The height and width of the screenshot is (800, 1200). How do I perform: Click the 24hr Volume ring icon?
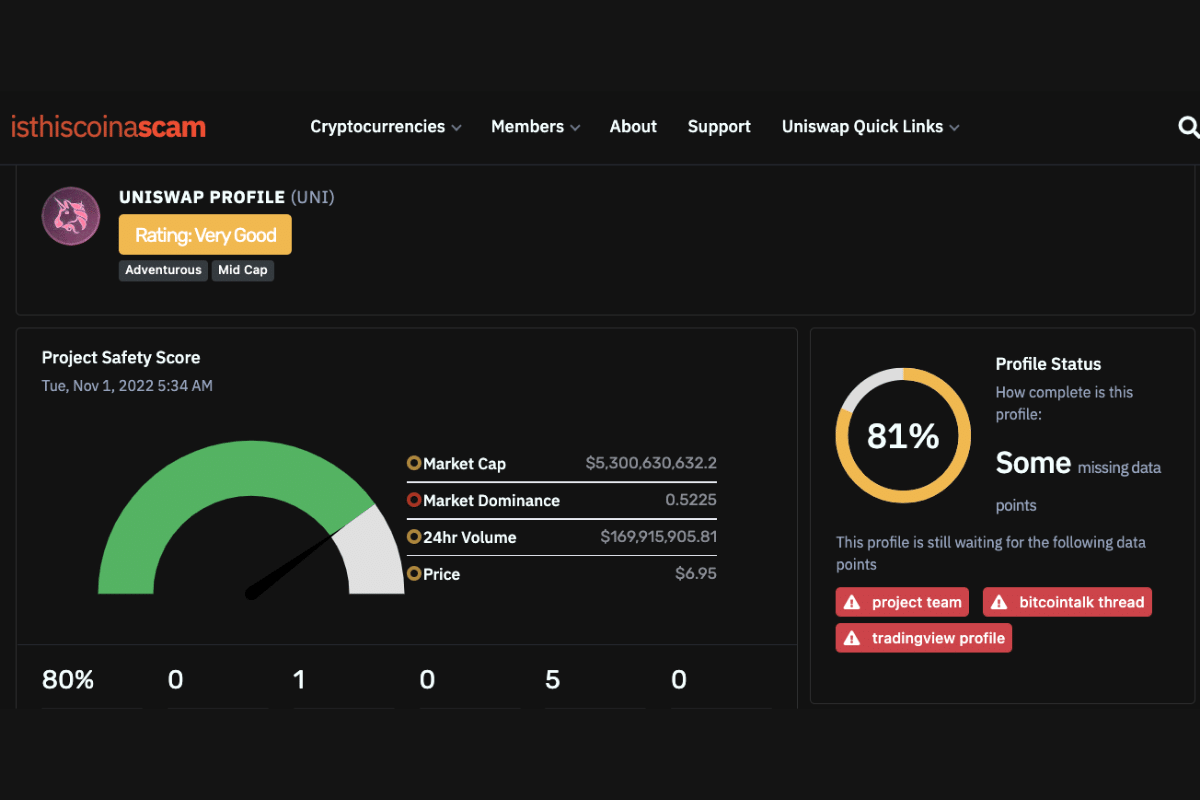coord(414,537)
